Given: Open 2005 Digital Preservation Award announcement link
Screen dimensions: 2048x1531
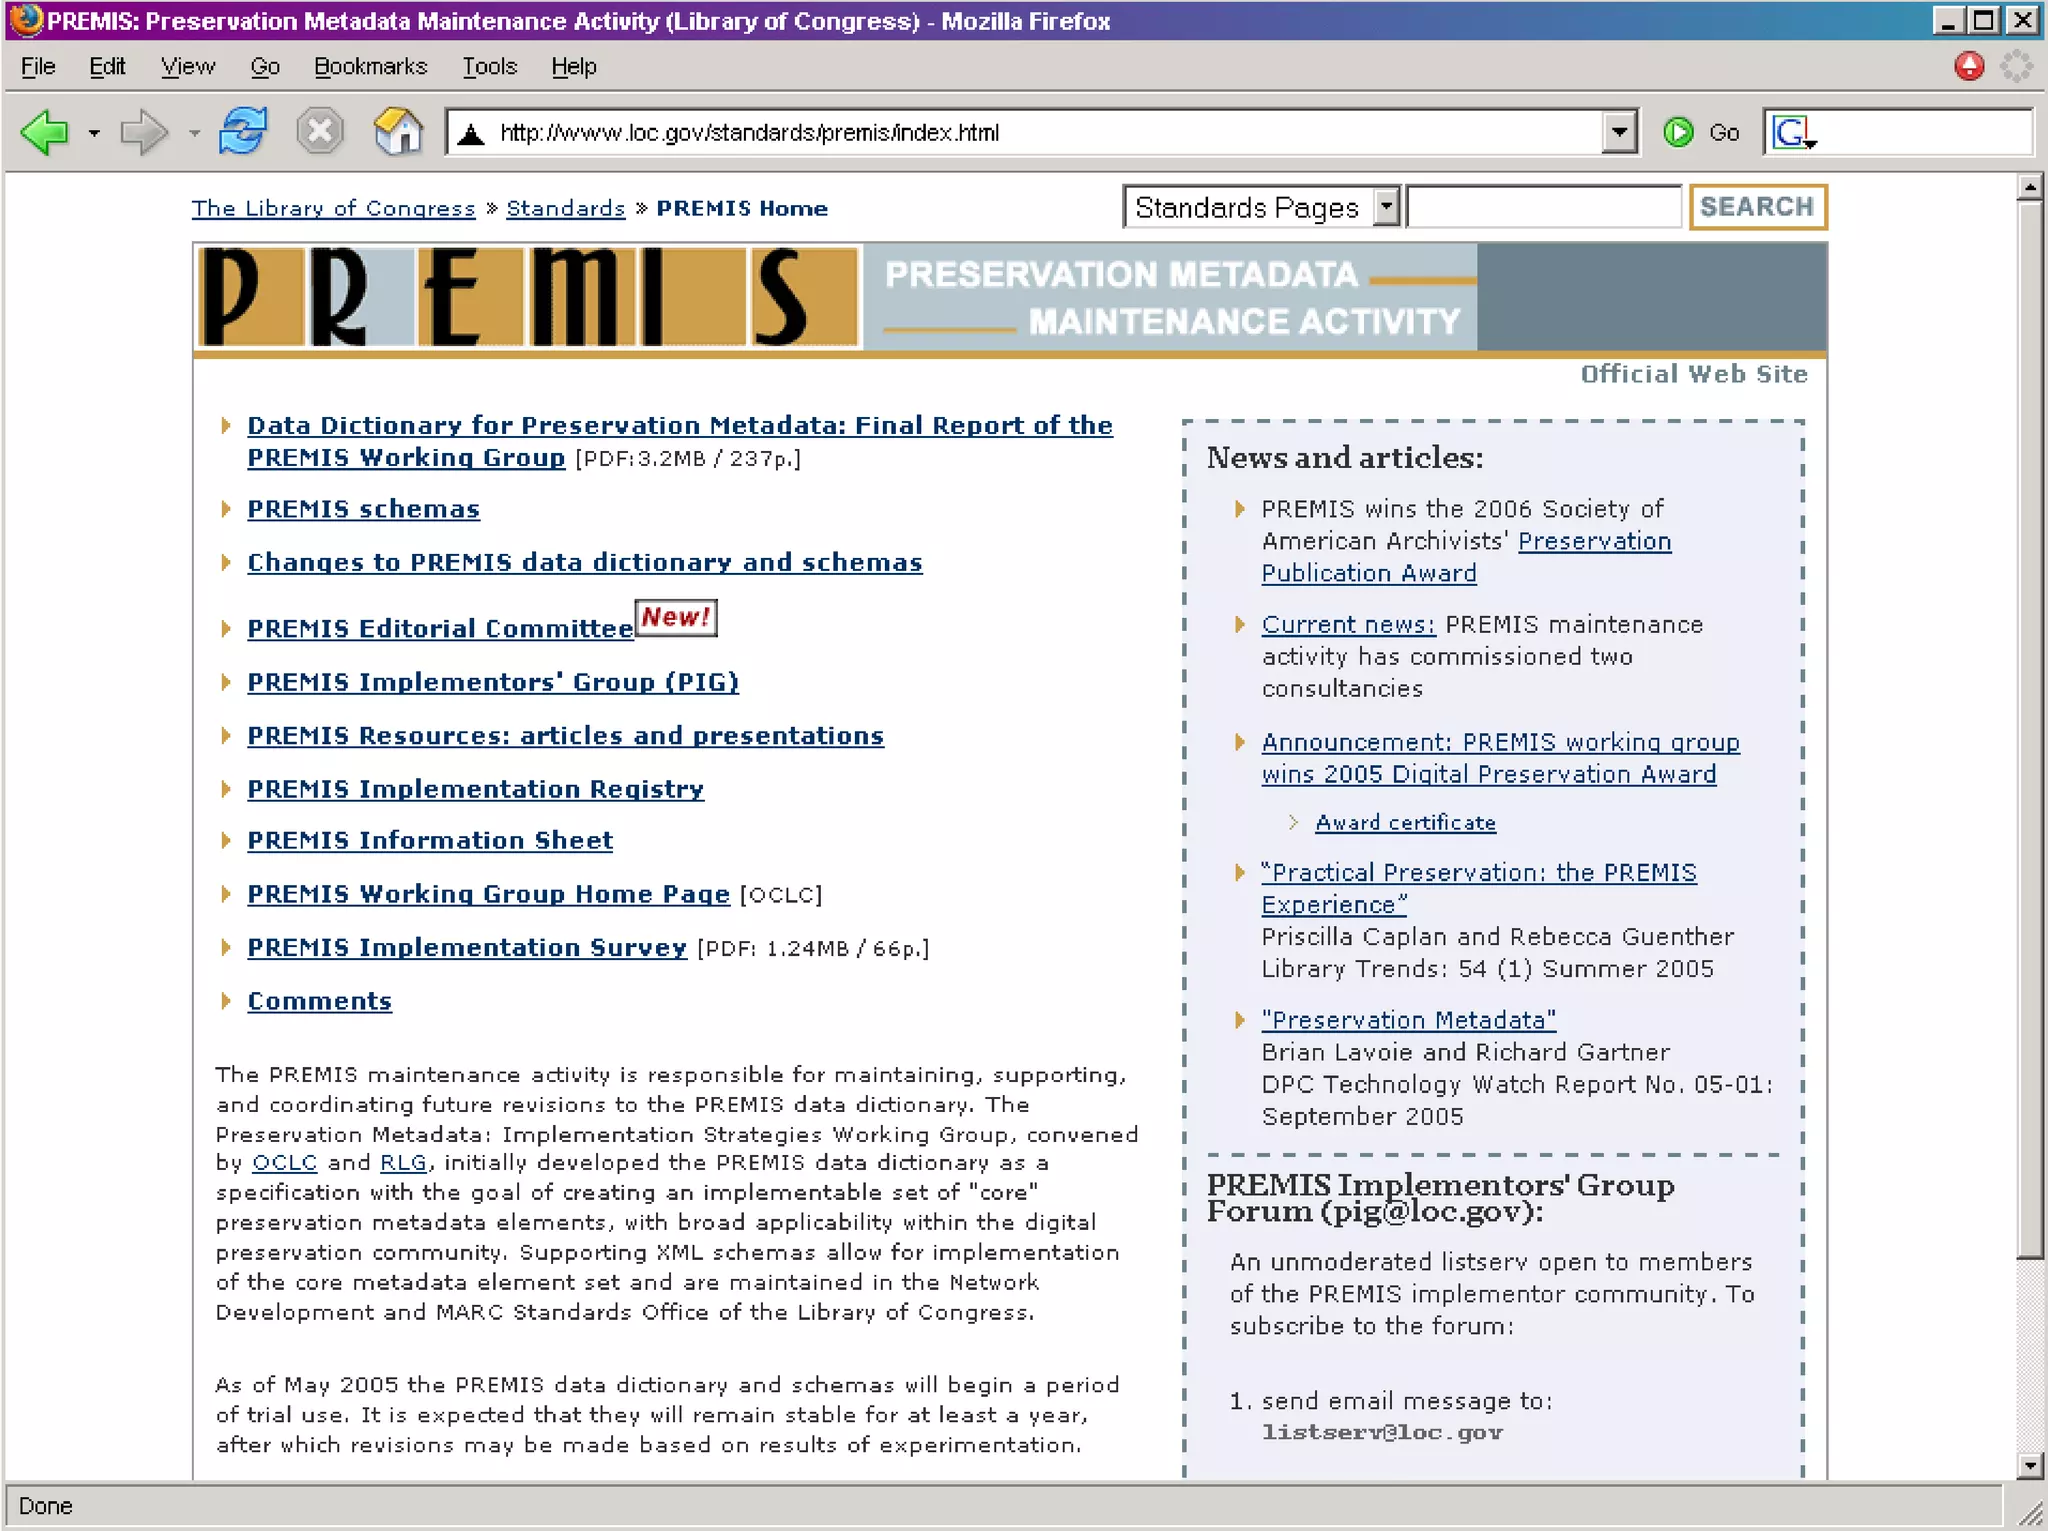Looking at the screenshot, I should (1500, 758).
